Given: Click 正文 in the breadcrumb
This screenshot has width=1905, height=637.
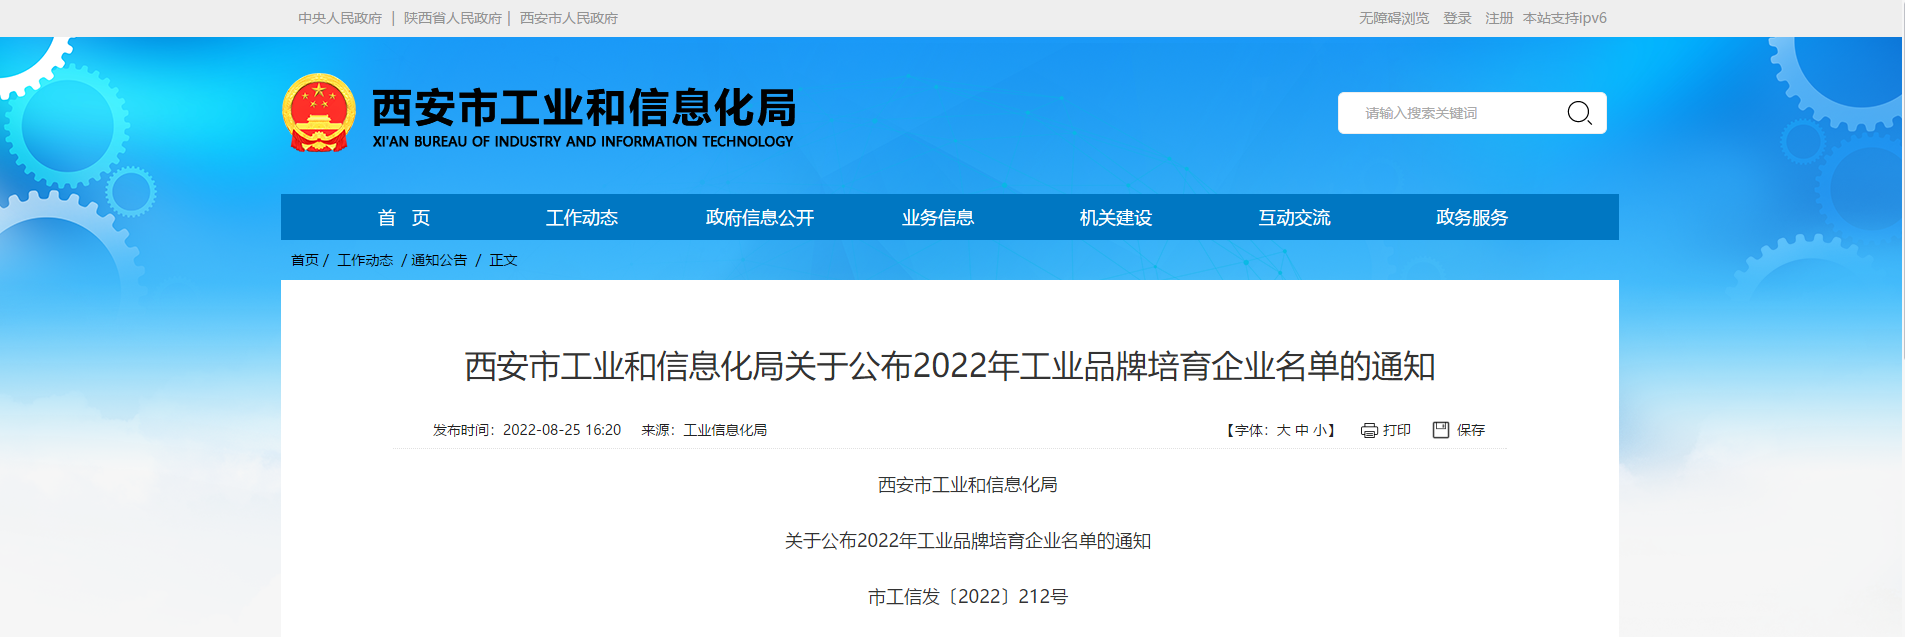Looking at the screenshot, I should [503, 260].
